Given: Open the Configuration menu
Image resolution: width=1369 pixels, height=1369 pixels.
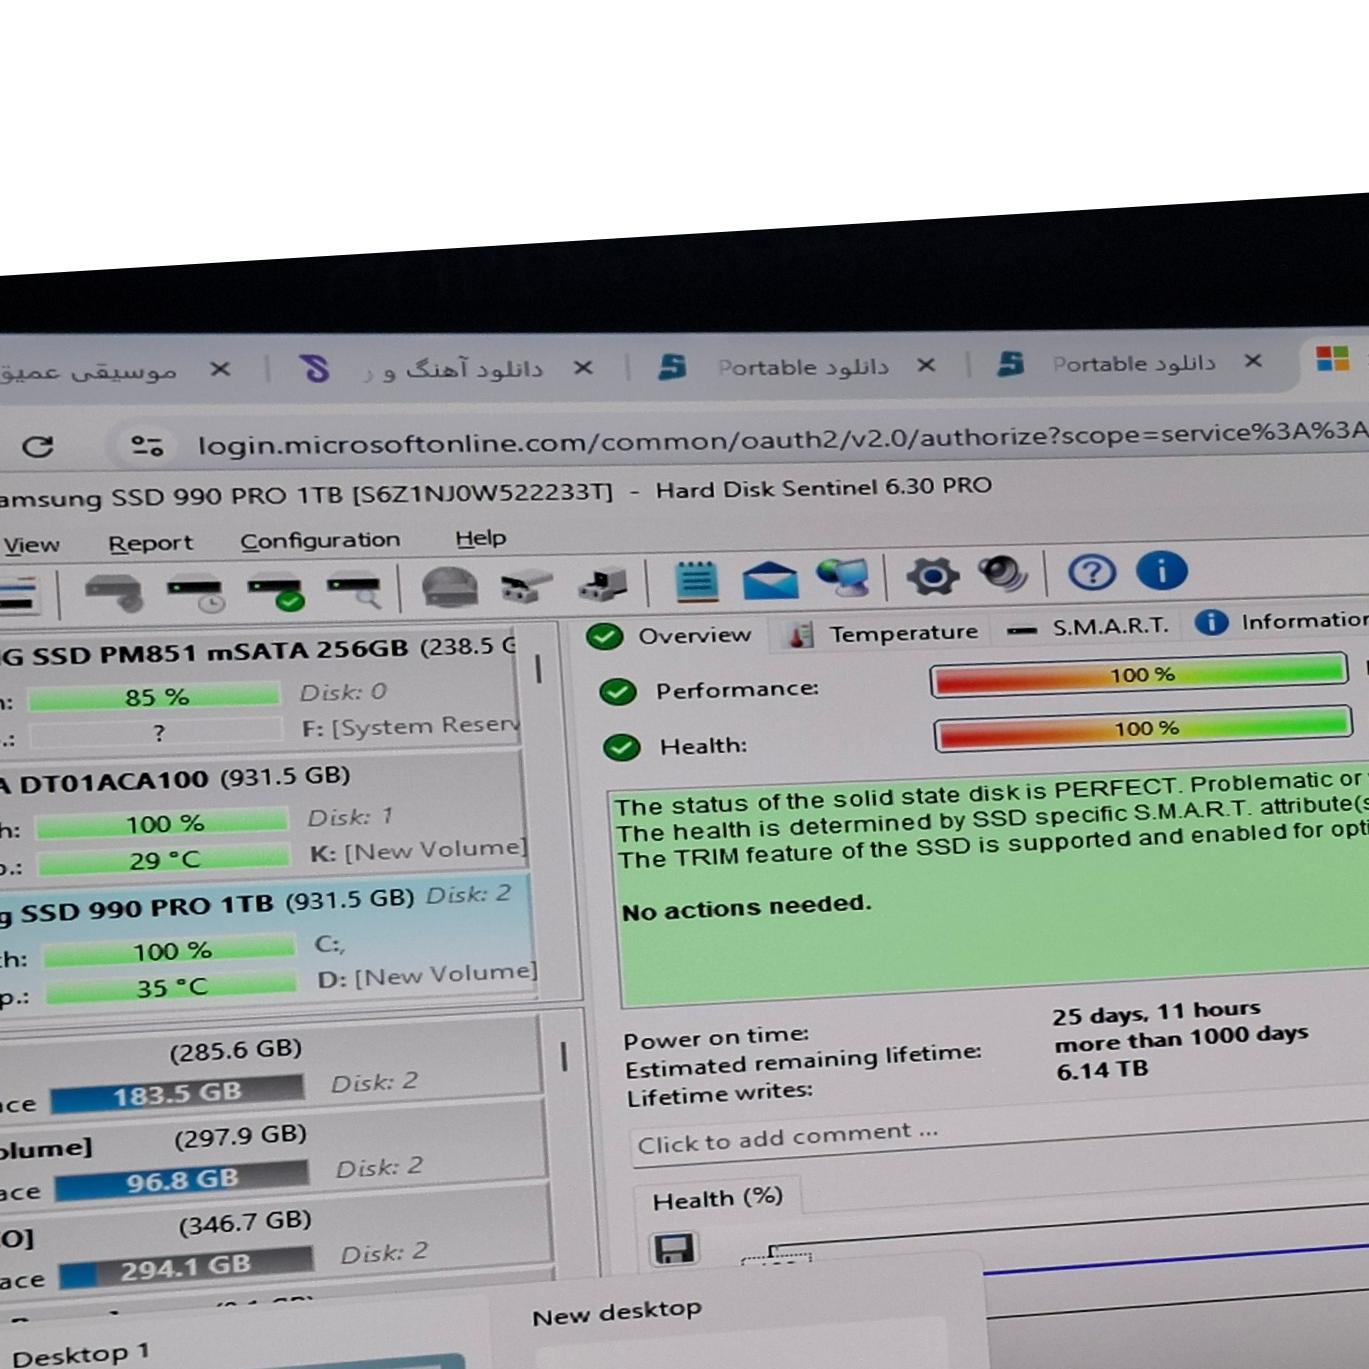Looking at the screenshot, I should tap(319, 540).
